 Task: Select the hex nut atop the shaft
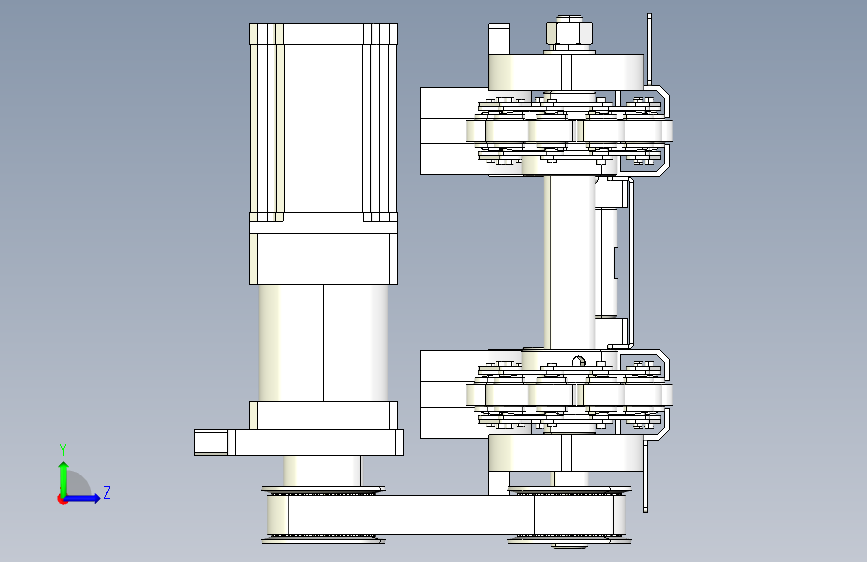[570, 32]
